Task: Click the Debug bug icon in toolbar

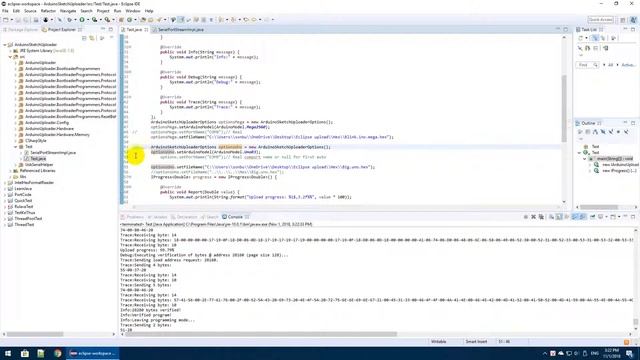Action: pyautogui.click(x=69, y=20)
